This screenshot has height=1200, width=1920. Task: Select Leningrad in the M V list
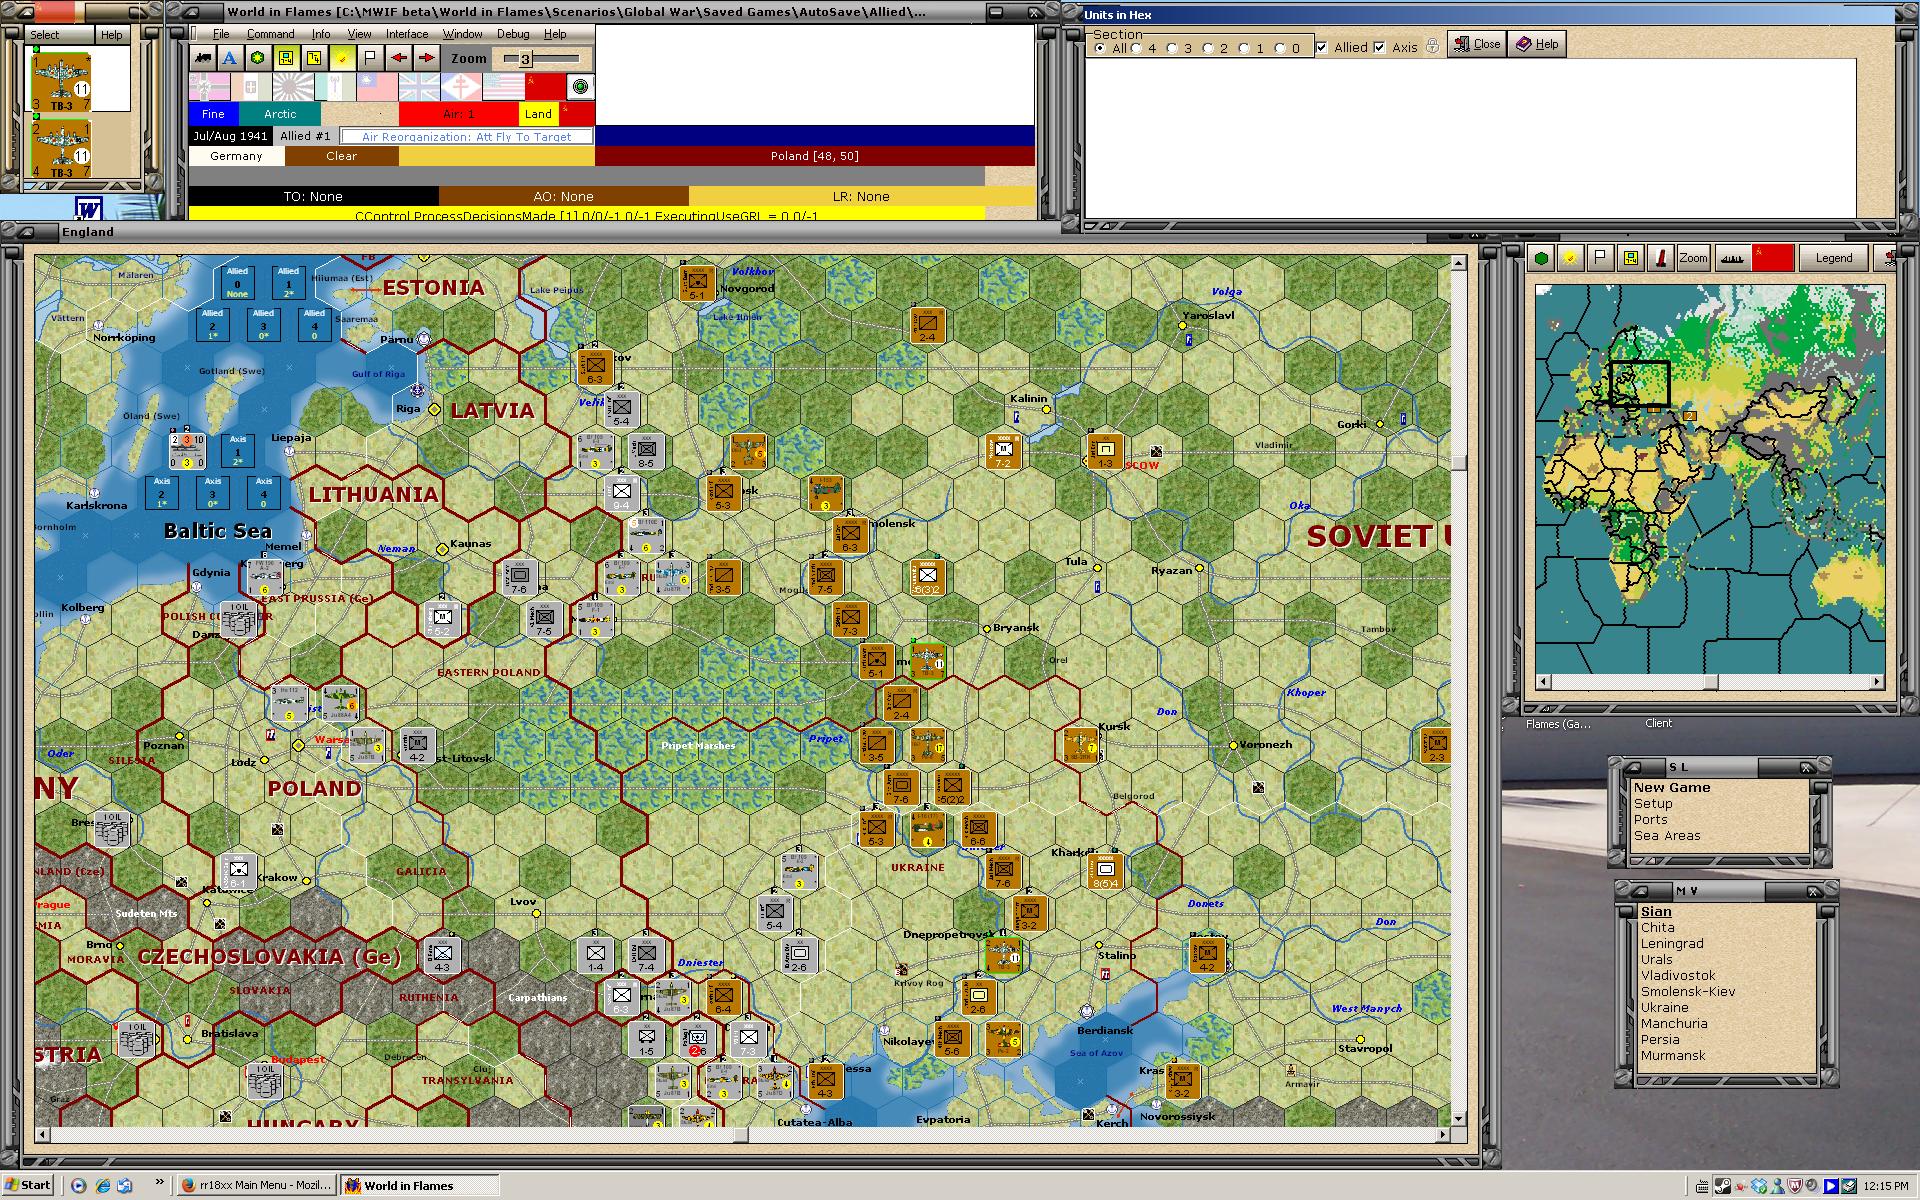point(1672,943)
